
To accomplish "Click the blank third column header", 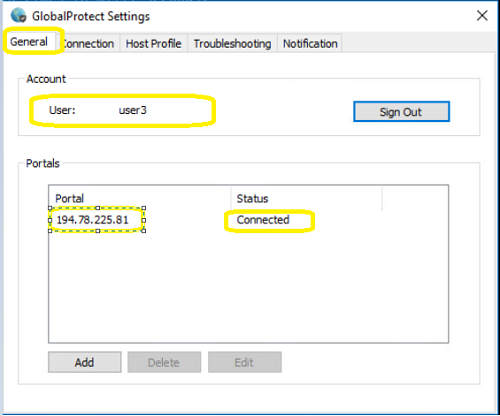I will tap(415, 198).
